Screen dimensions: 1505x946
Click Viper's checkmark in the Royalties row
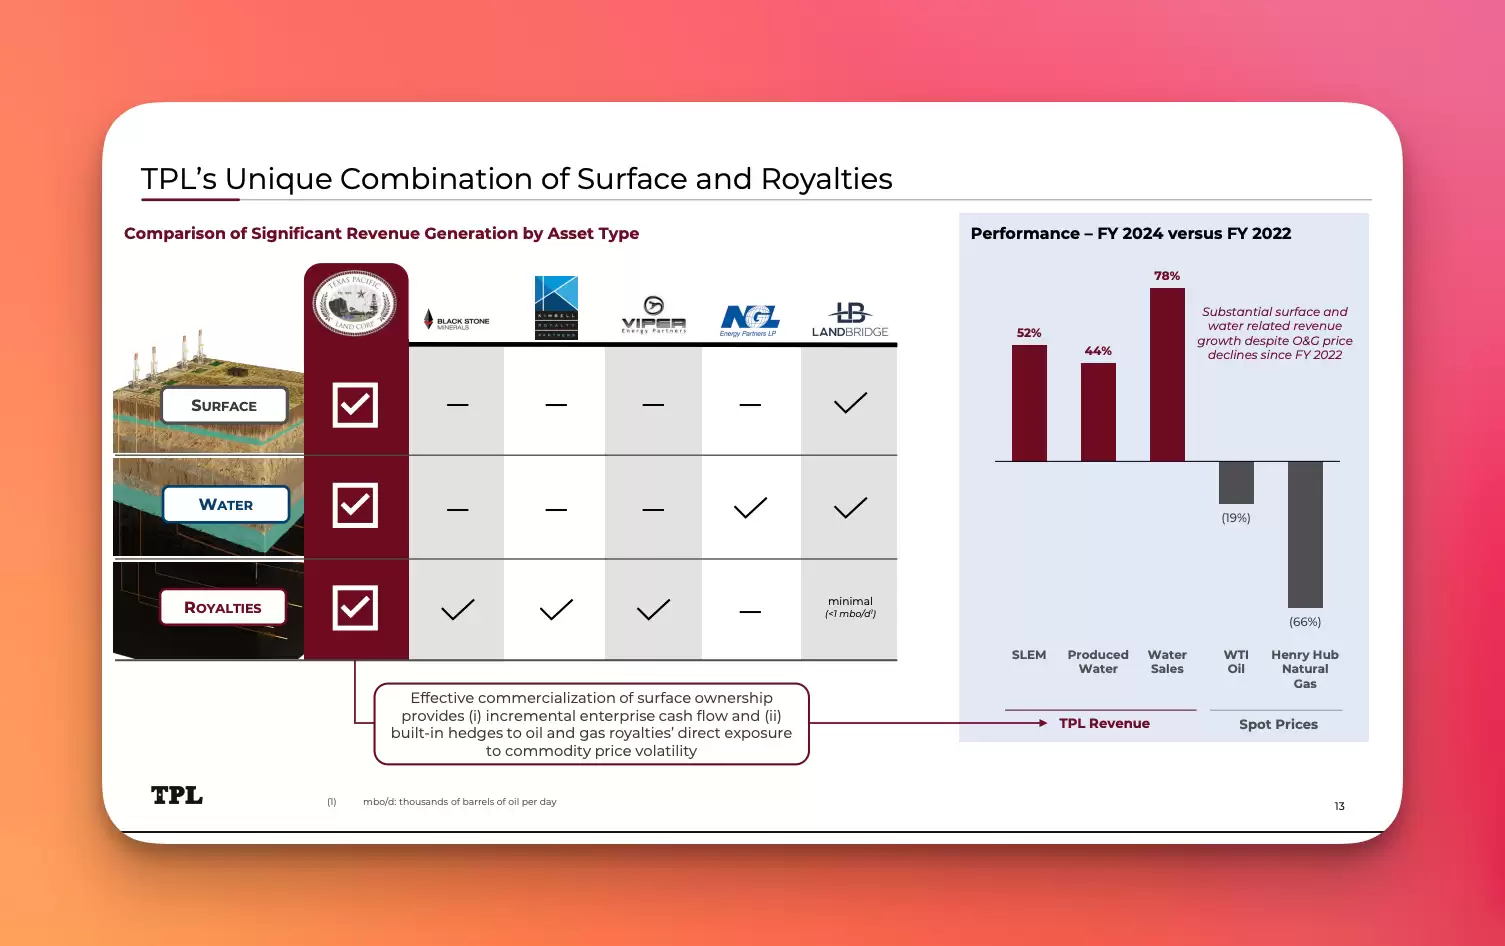(653, 610)
